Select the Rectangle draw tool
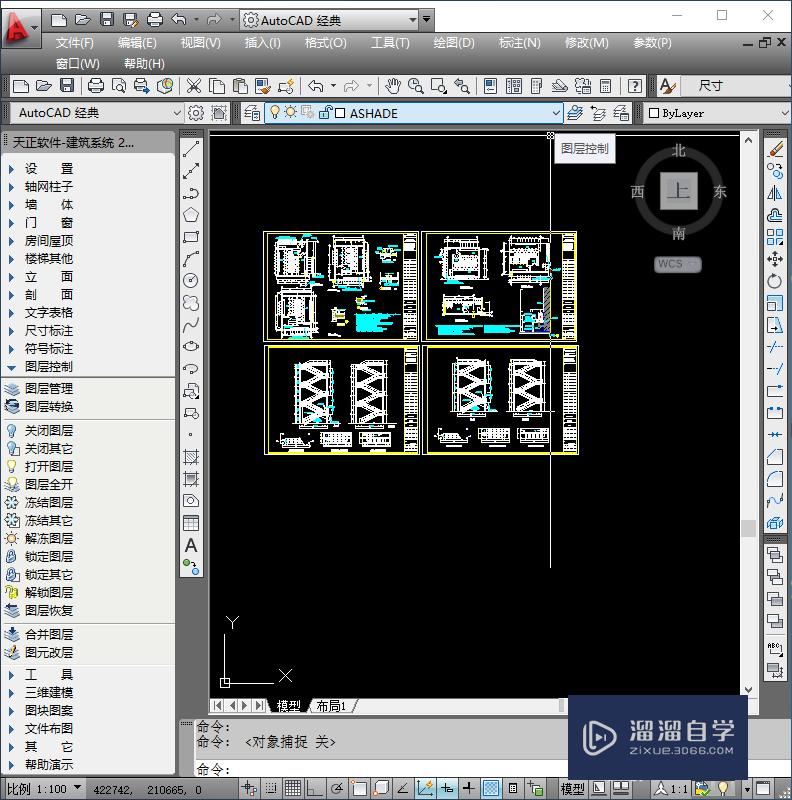Screen dimensions: 792x800 point(191,237)
